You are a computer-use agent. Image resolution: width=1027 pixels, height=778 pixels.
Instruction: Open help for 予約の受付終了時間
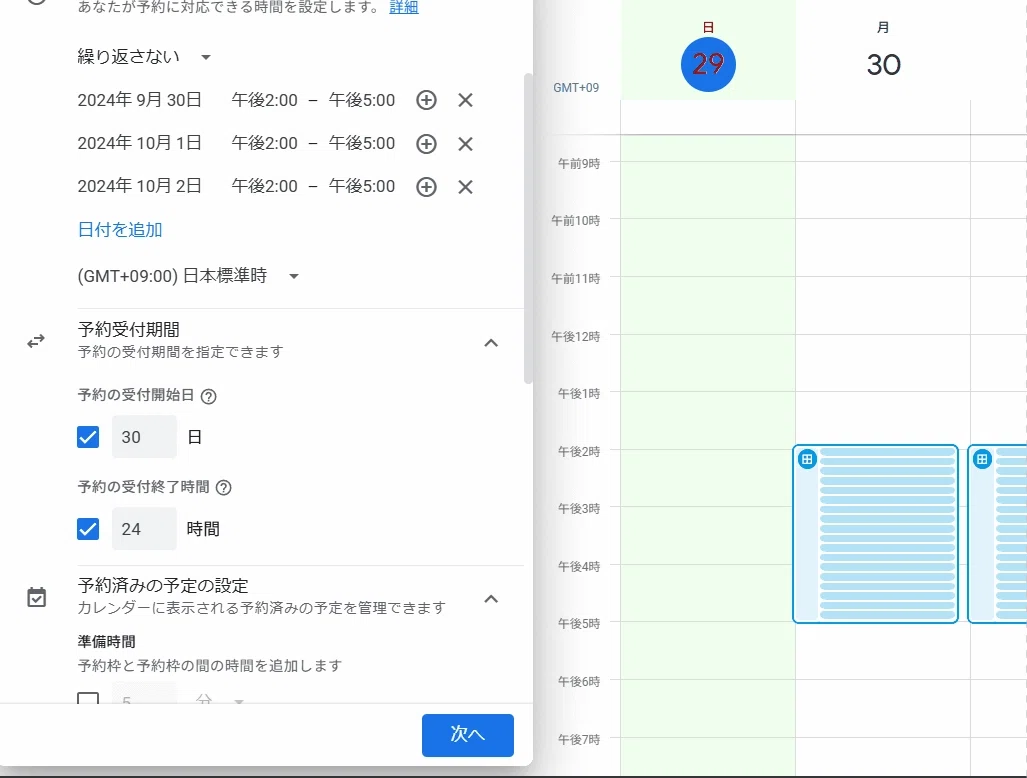(223, 488)
